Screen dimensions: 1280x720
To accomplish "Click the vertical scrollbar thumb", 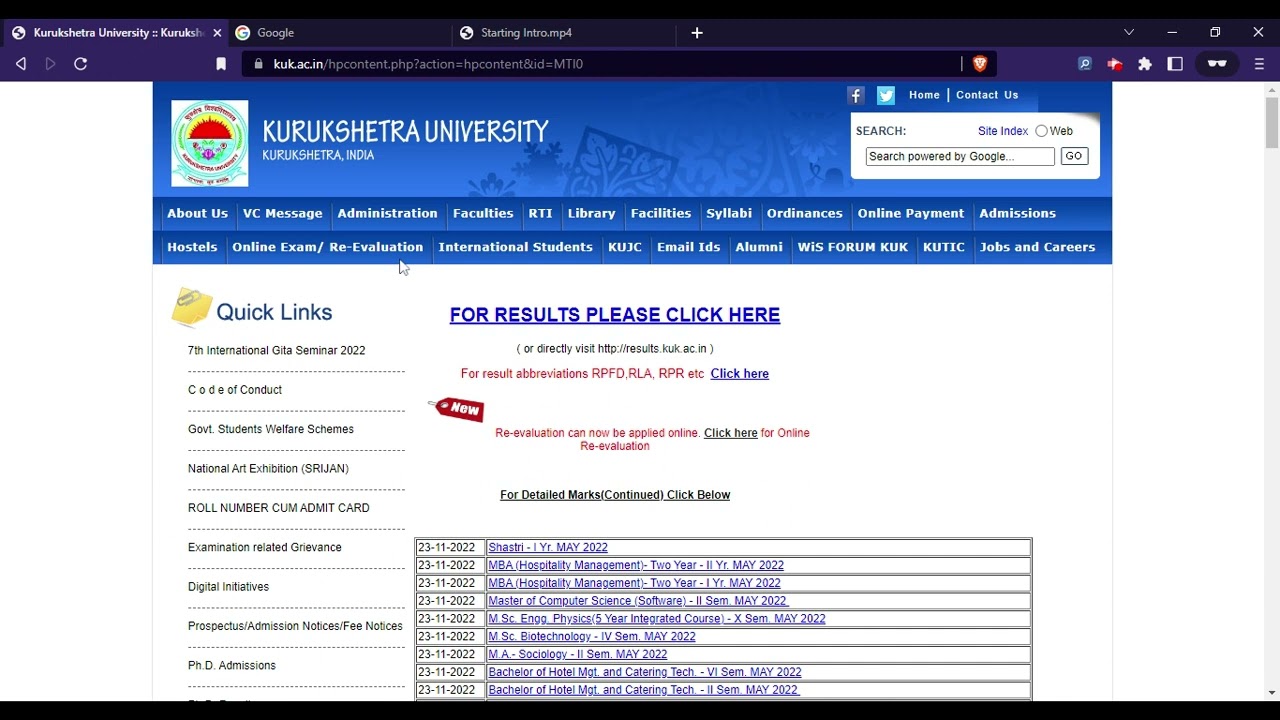I will pyautogui.click(x=1271, y=123).
